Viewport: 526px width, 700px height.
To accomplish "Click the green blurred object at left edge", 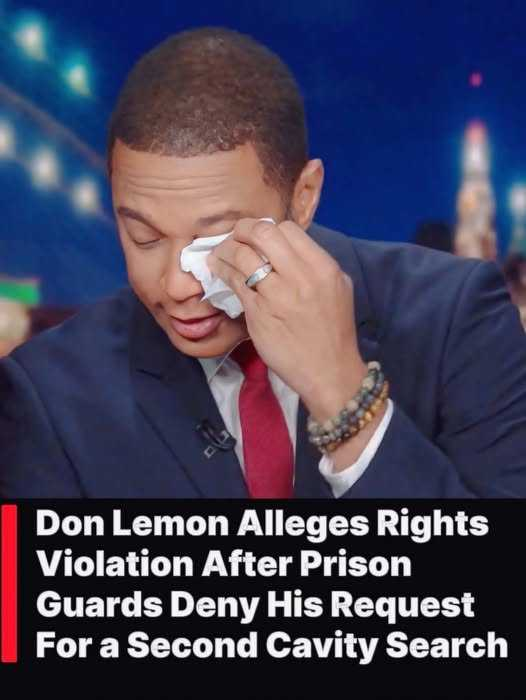I will pos(18,290).
